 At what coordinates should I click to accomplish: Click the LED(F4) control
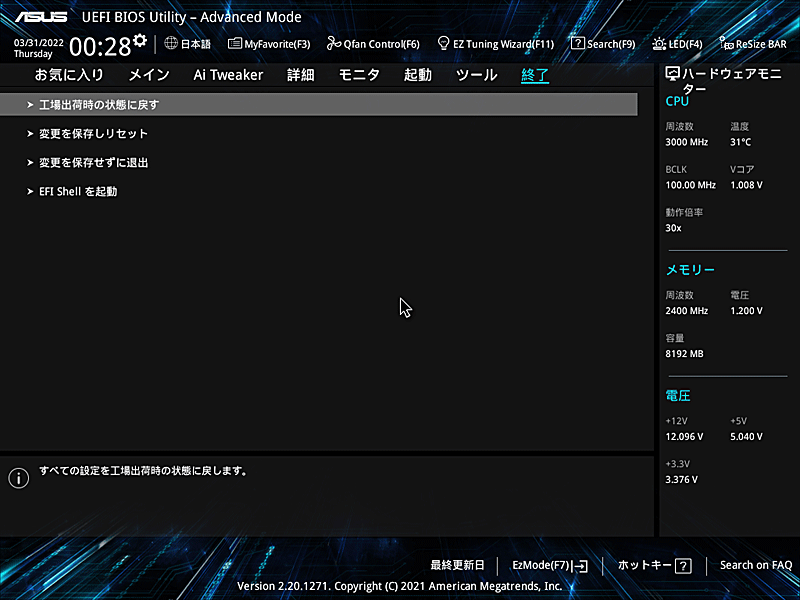tap(677, 44)
